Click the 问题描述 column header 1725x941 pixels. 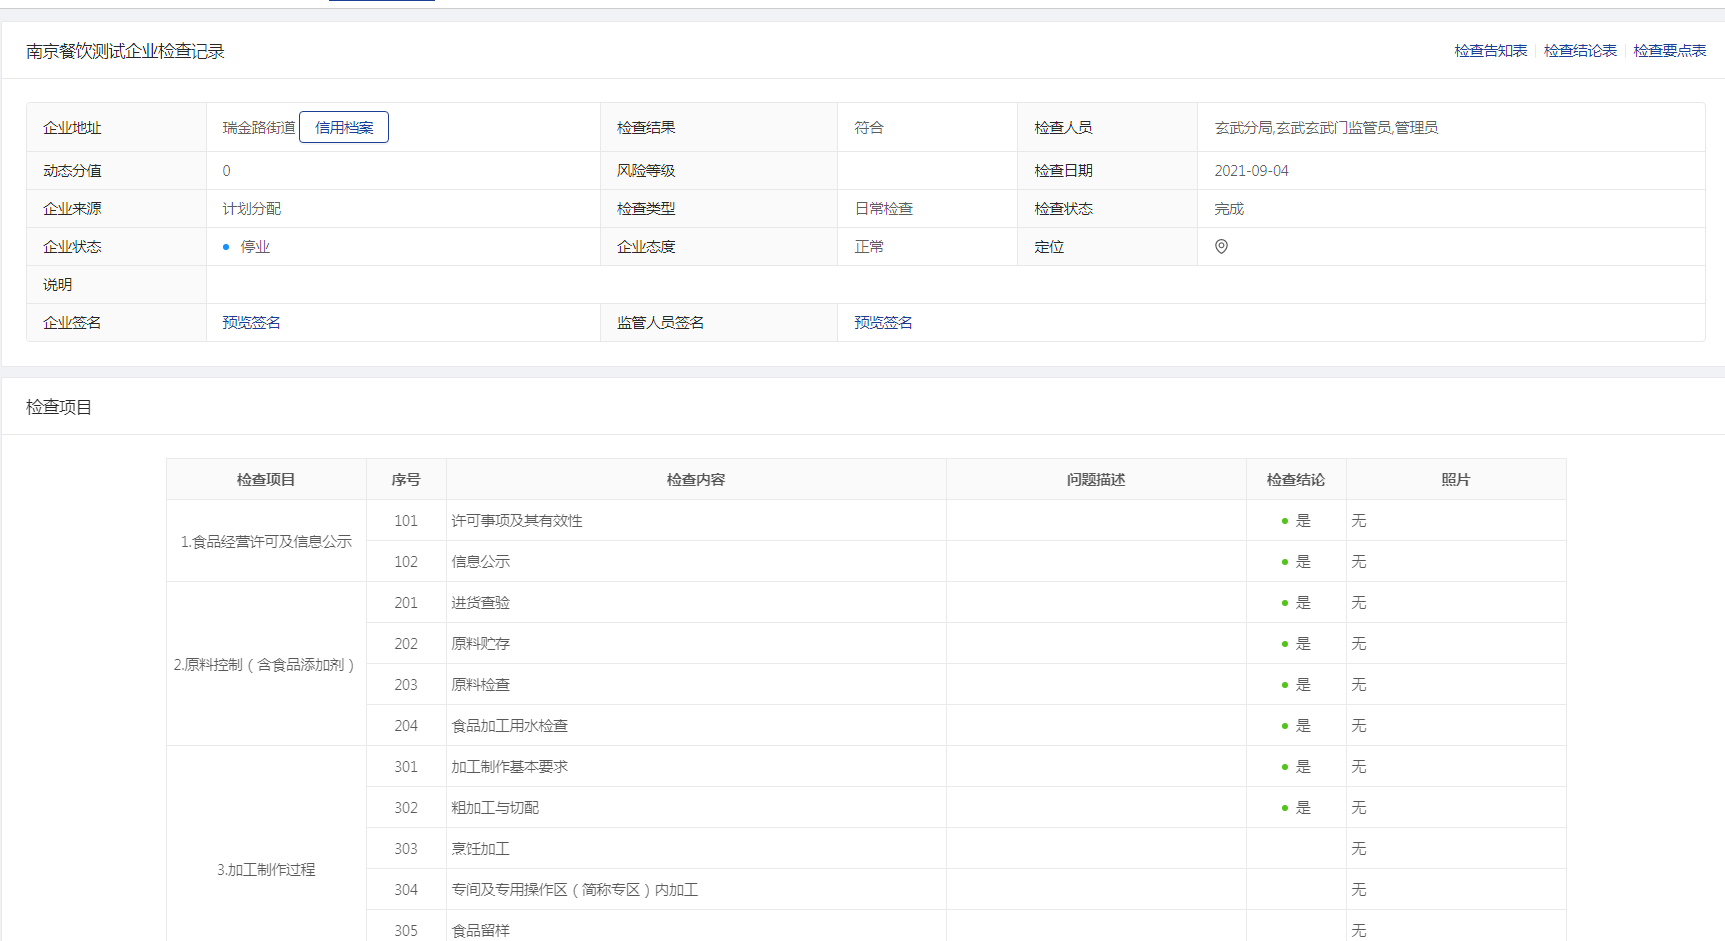pos(1096,480)
